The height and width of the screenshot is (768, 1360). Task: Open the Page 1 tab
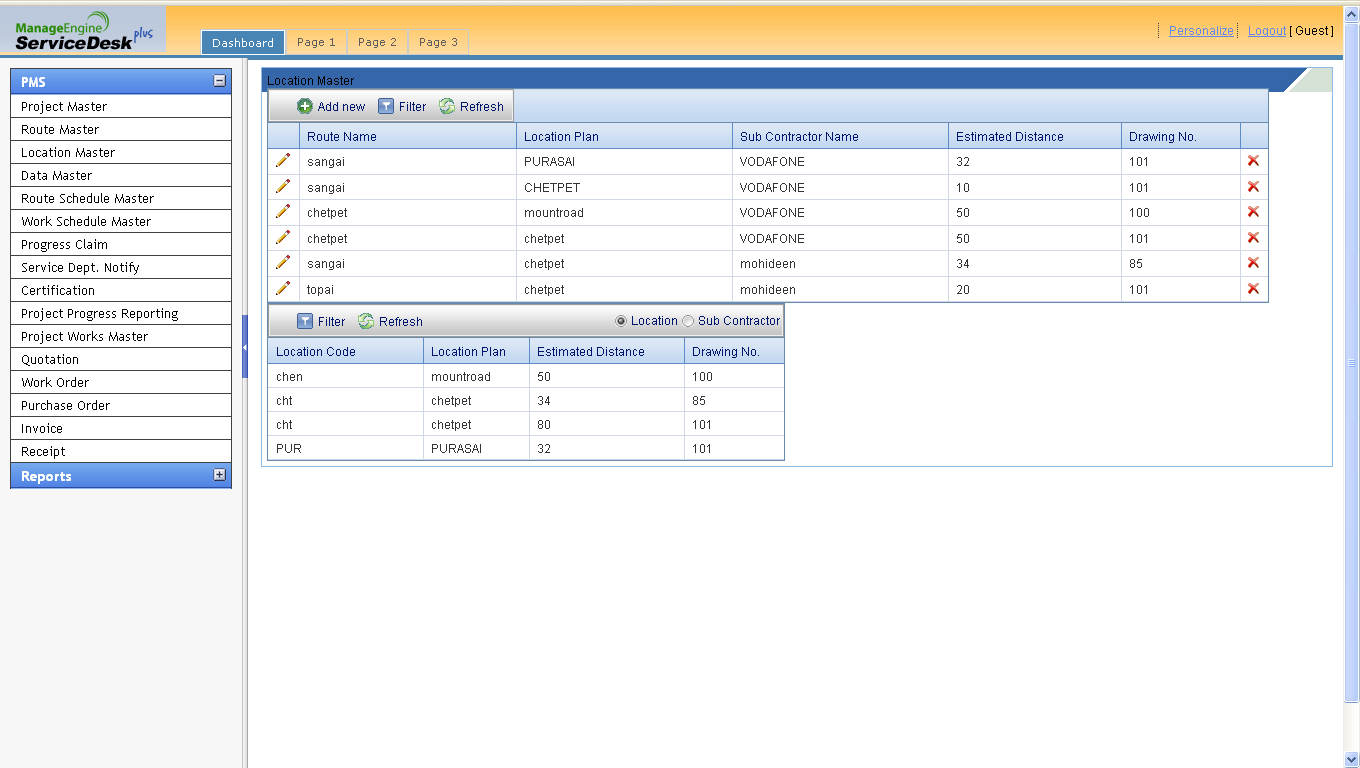[316, 42]
